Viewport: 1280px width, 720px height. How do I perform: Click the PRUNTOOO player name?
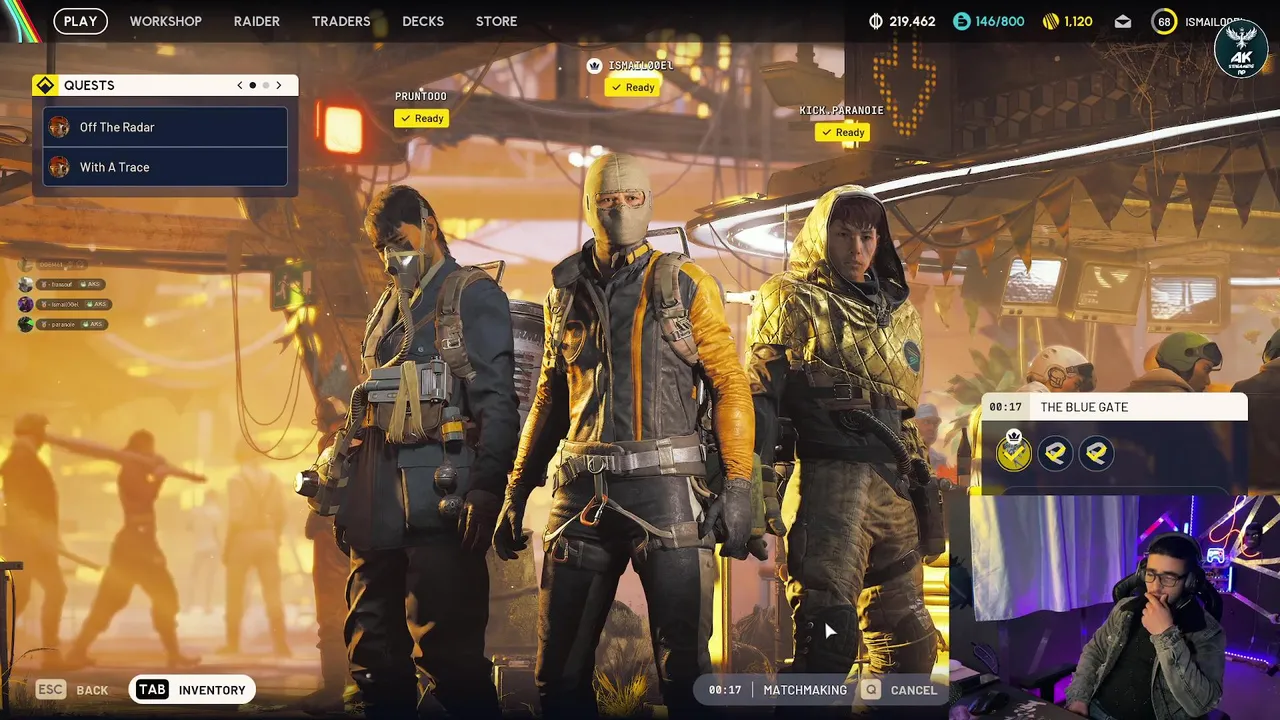[x=421, y=96]
